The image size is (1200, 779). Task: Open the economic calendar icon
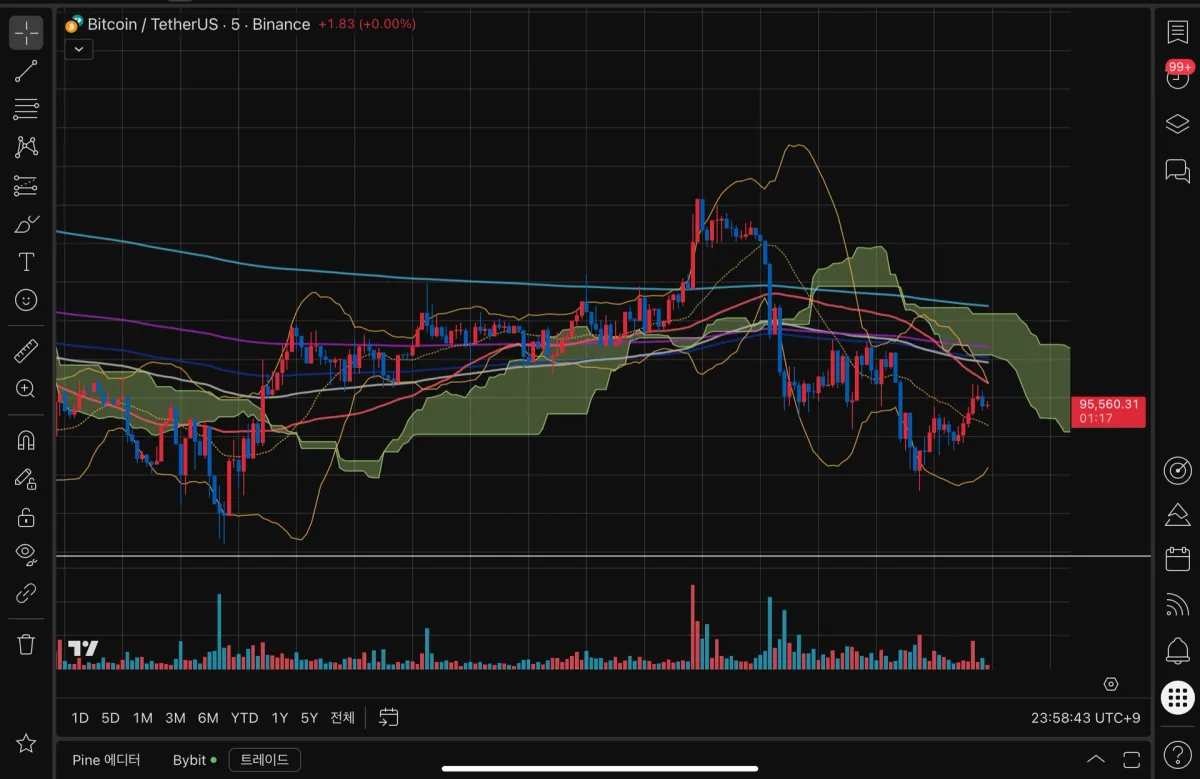pos(1177,559)
